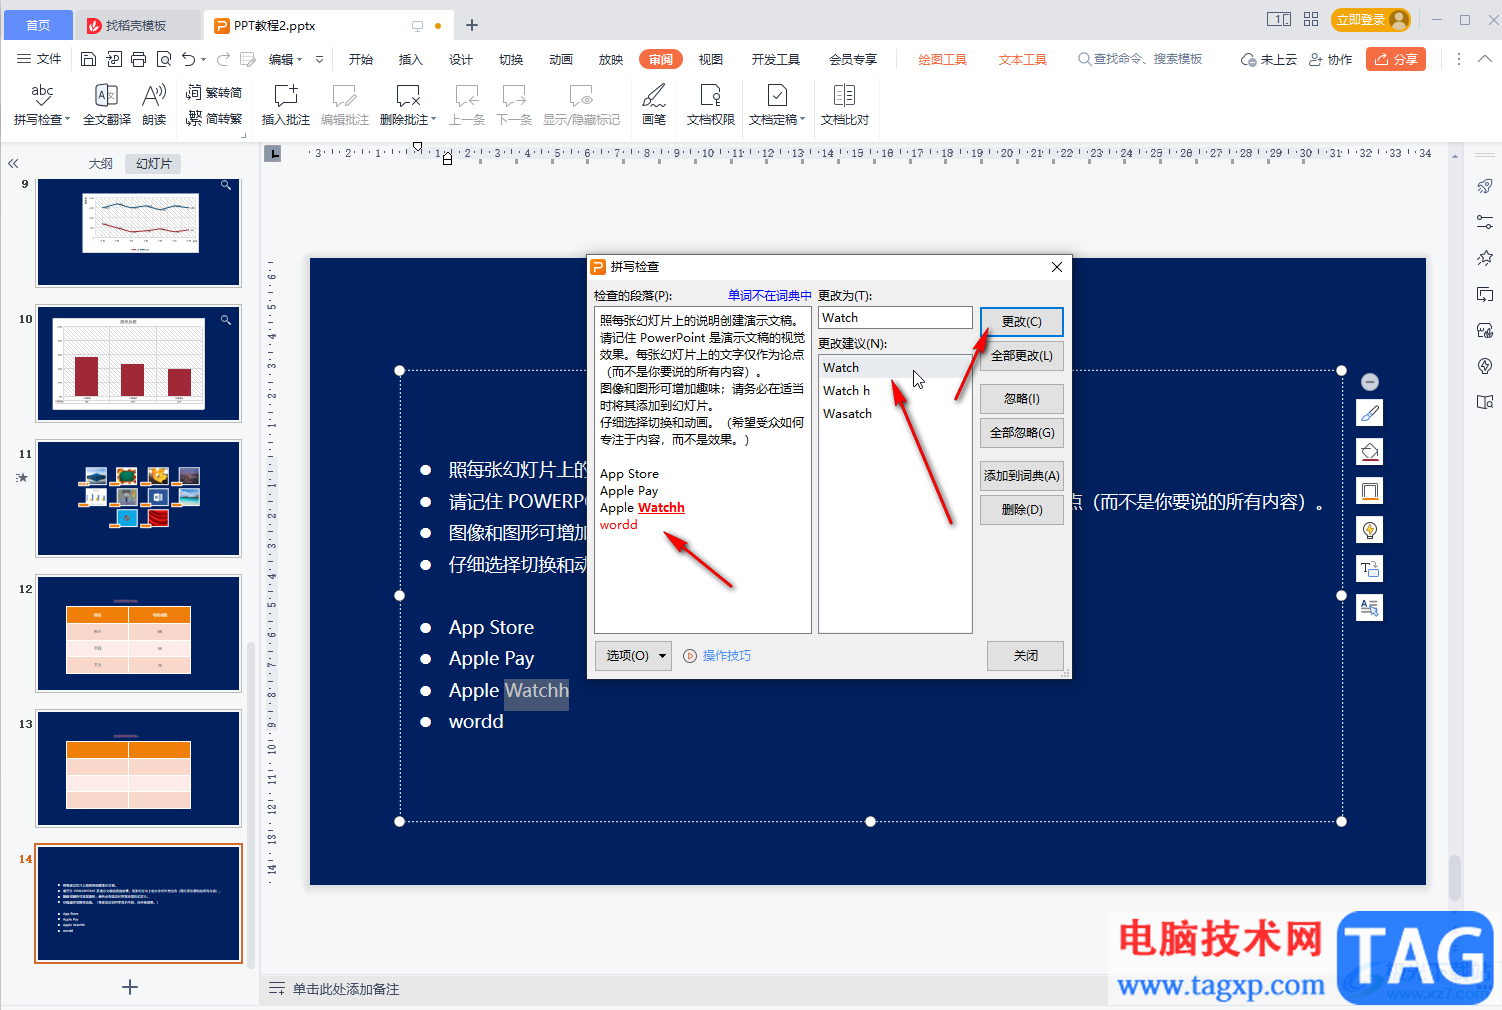Click the 更改(C) change button
1502x1010 pixels.
(x=1022, y=322)
